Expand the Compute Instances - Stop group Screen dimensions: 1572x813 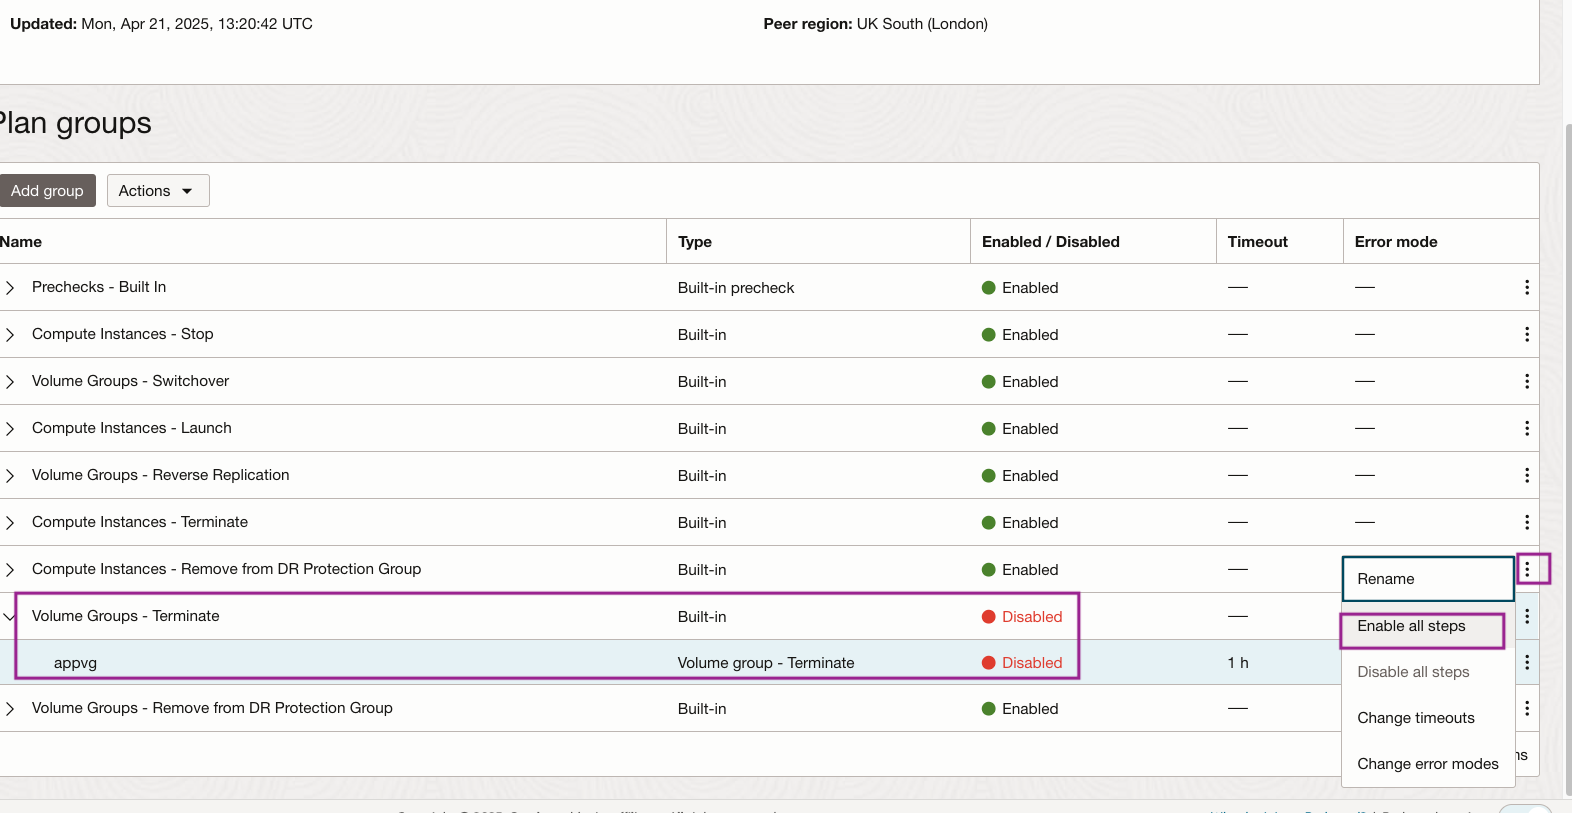pyautogui.click(x=10, y=335)
